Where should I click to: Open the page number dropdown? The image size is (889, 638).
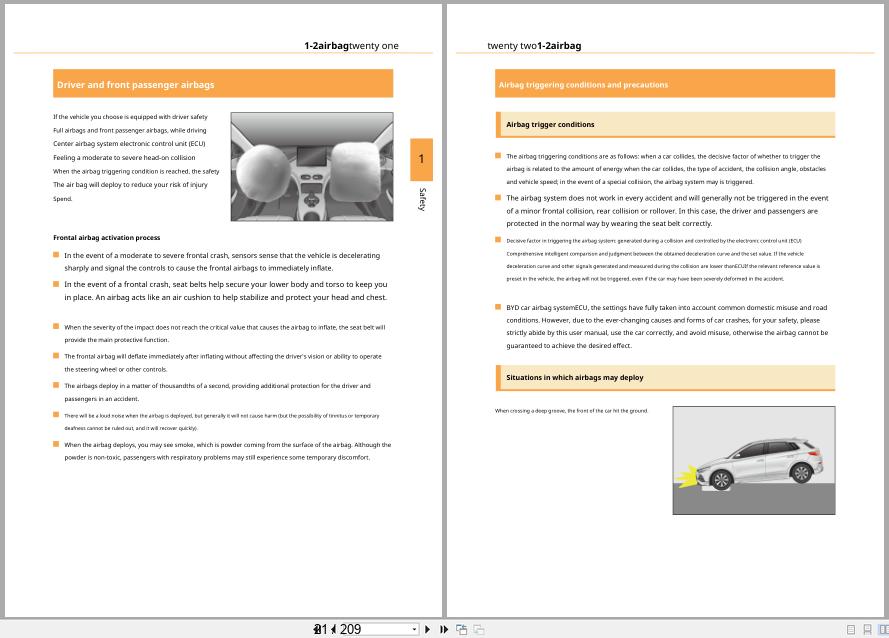(412, 629)
